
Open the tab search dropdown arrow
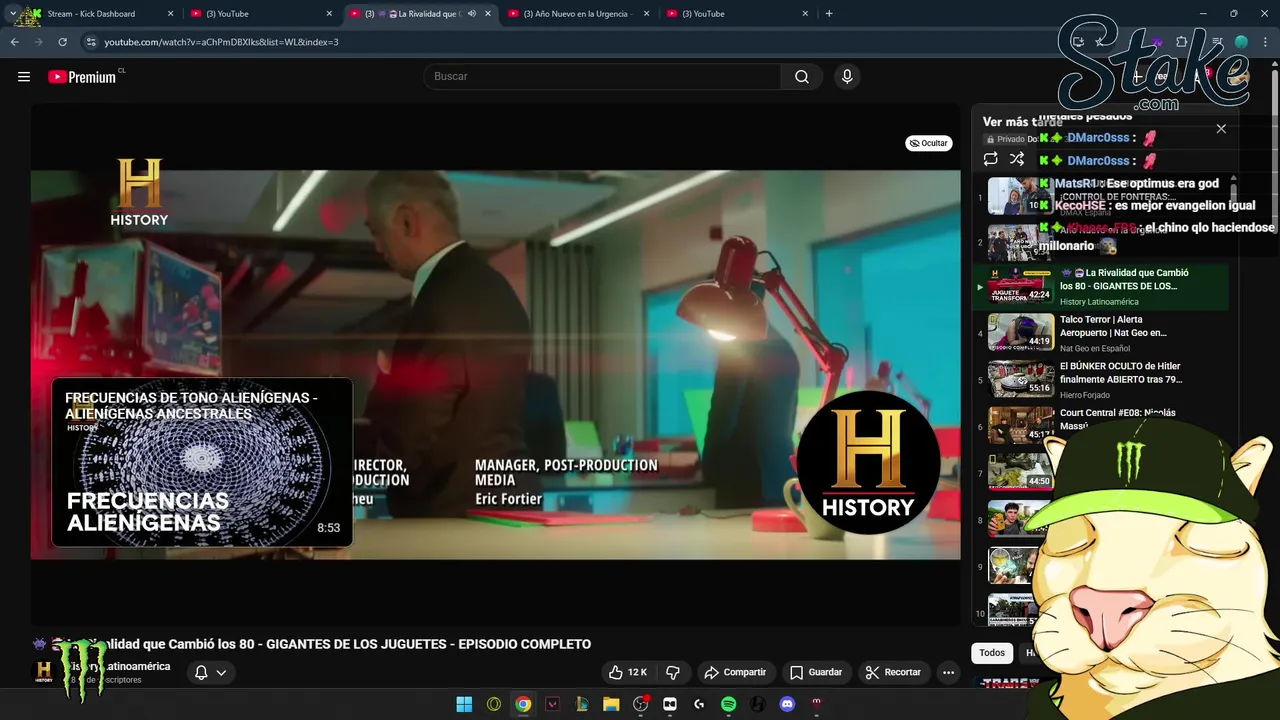click(x=12, y=14)
